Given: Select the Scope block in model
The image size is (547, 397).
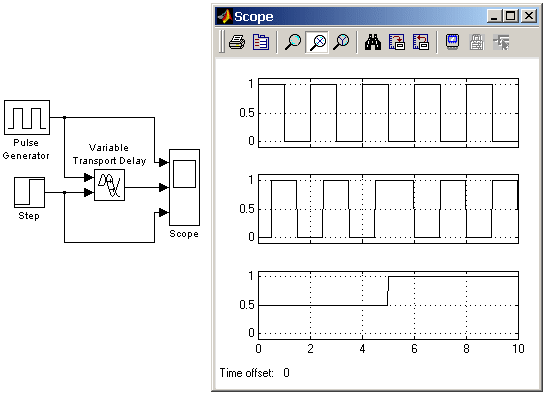Looking at the screenshot, I should [x=184, y=187].
